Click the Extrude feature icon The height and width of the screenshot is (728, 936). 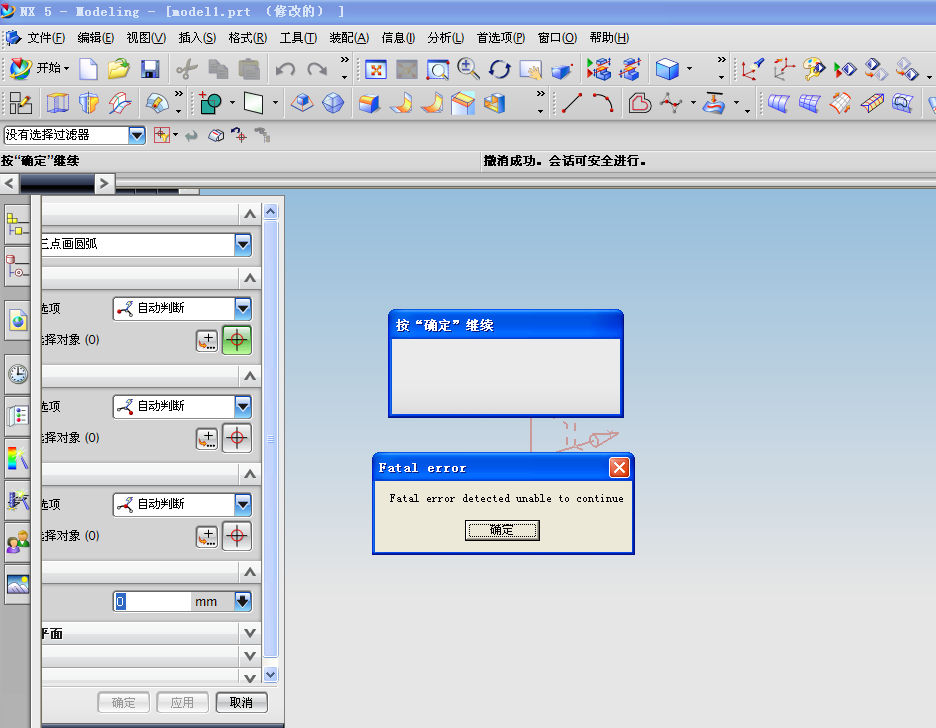coord(58,103)
